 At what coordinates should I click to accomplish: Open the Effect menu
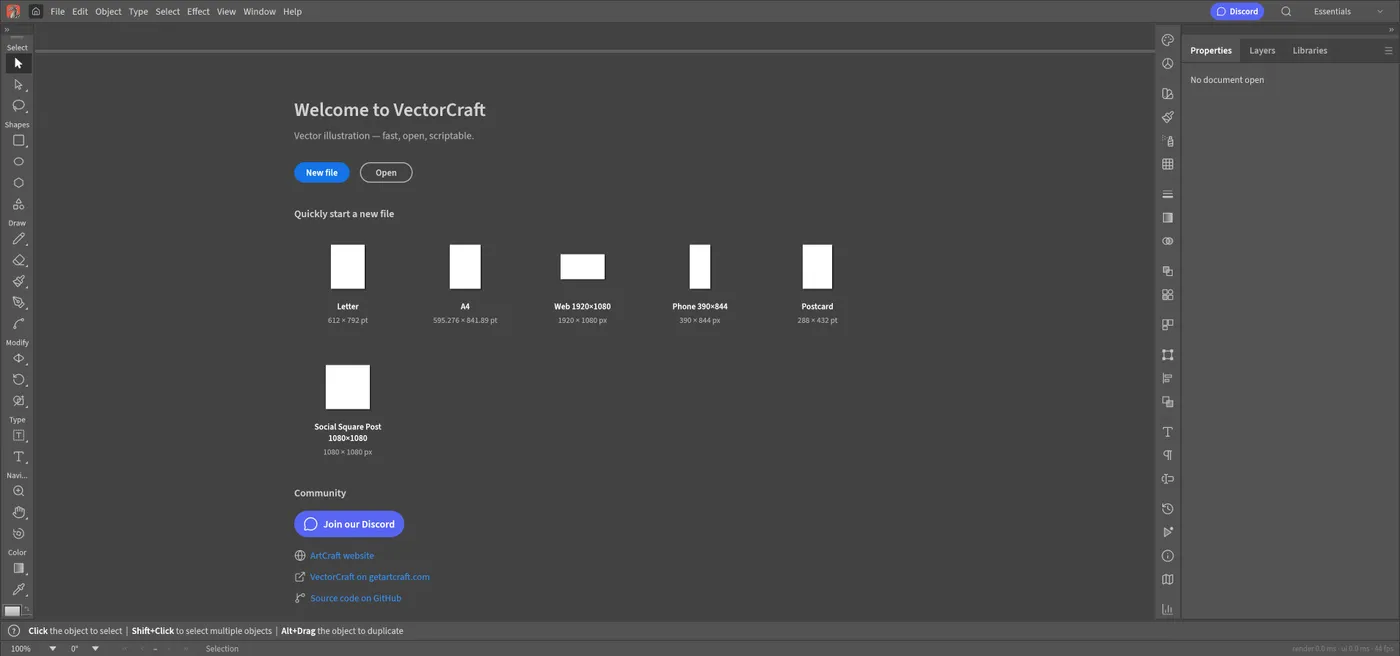[x=198, y=12]
